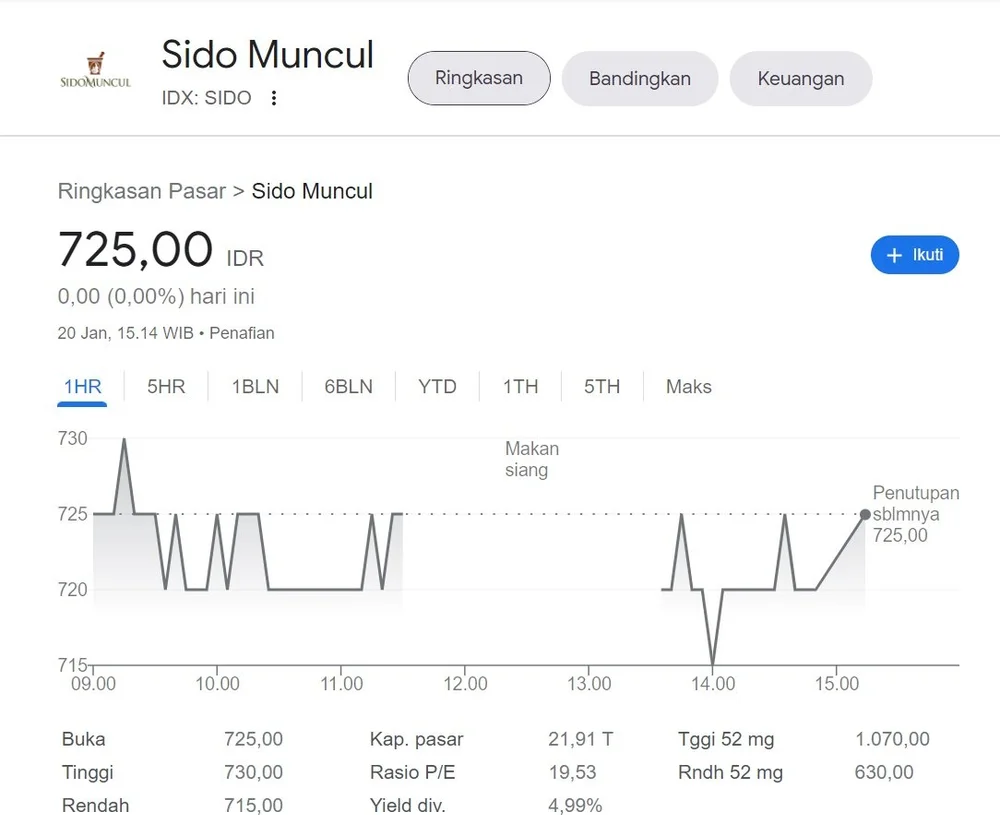View the 5TH historical chart
This screenshot has width=1000, height=815.
point(601,386)
